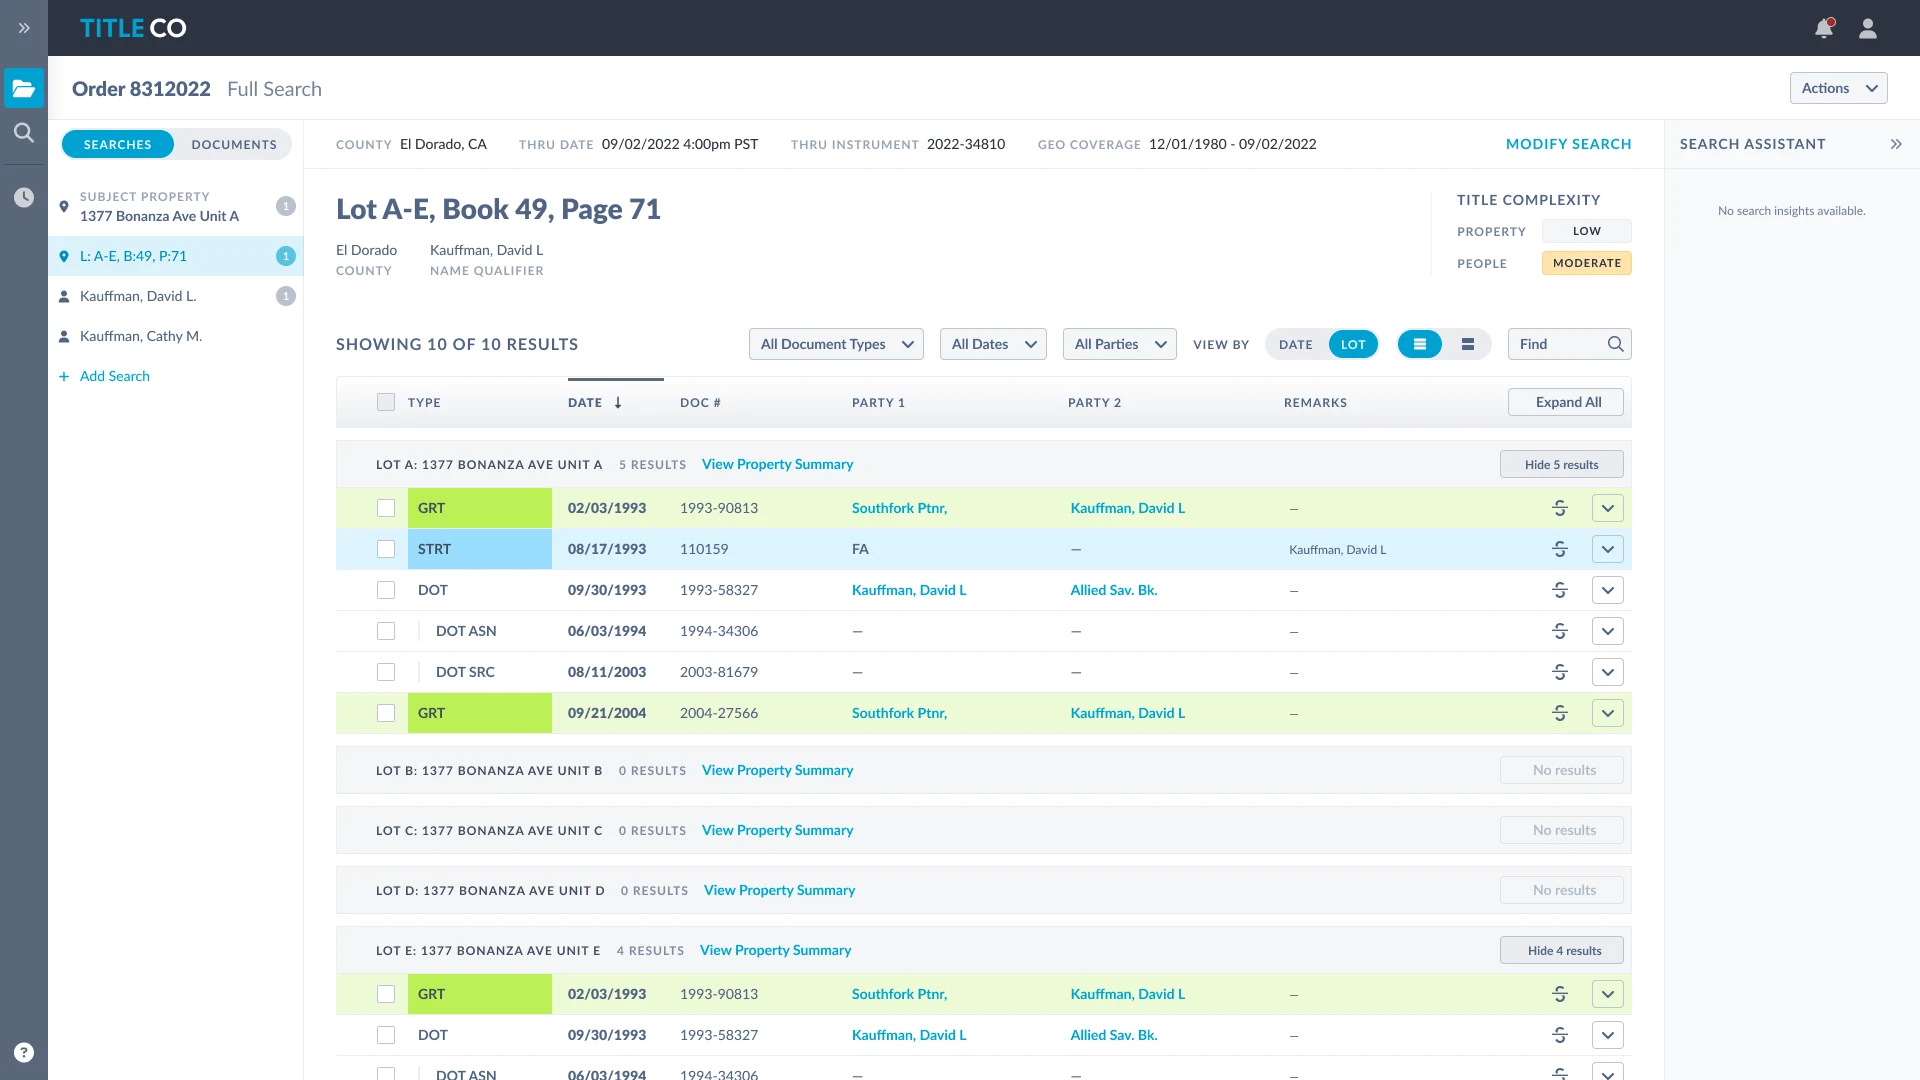Open the help question mark icon

24,1052
